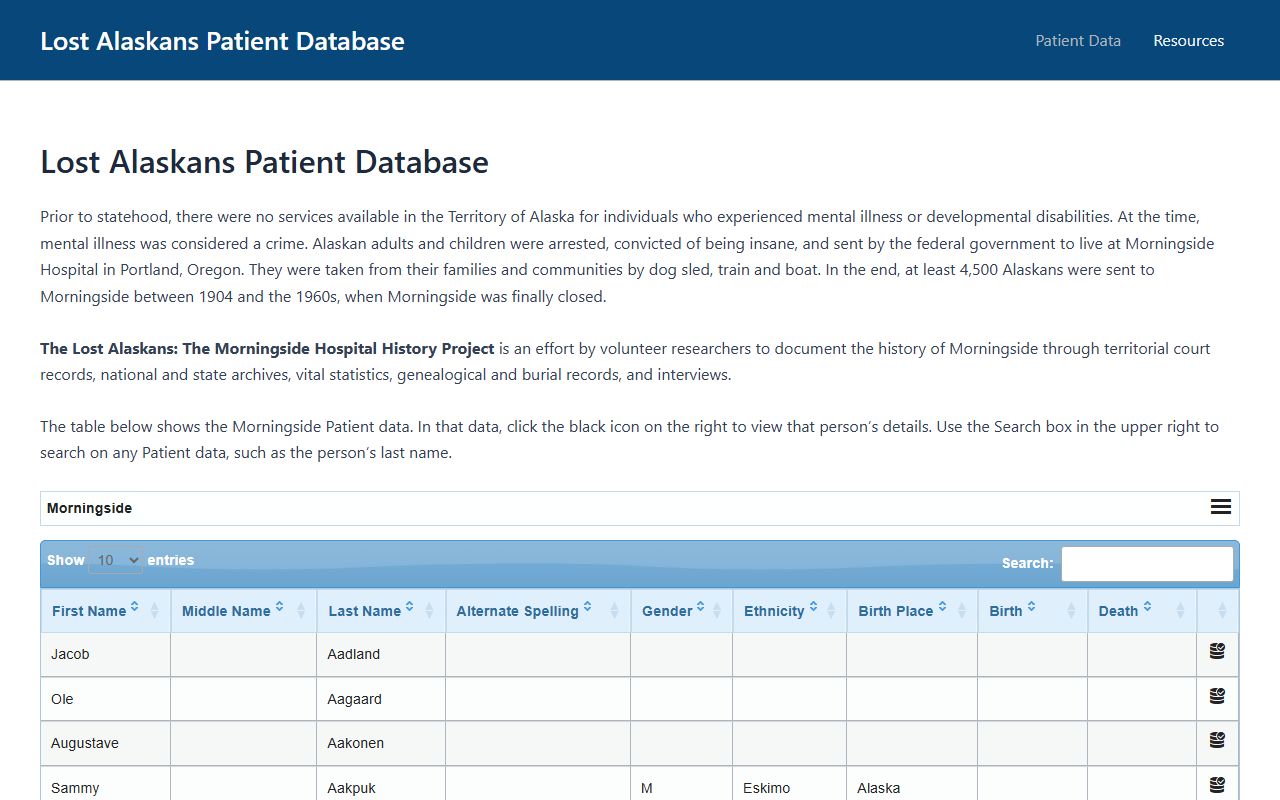Image resolution: width=1280 pixels, height=800 pixels.
Task: Open the Morningside hamburger menu icon
Action: [x=1221, y=507]
